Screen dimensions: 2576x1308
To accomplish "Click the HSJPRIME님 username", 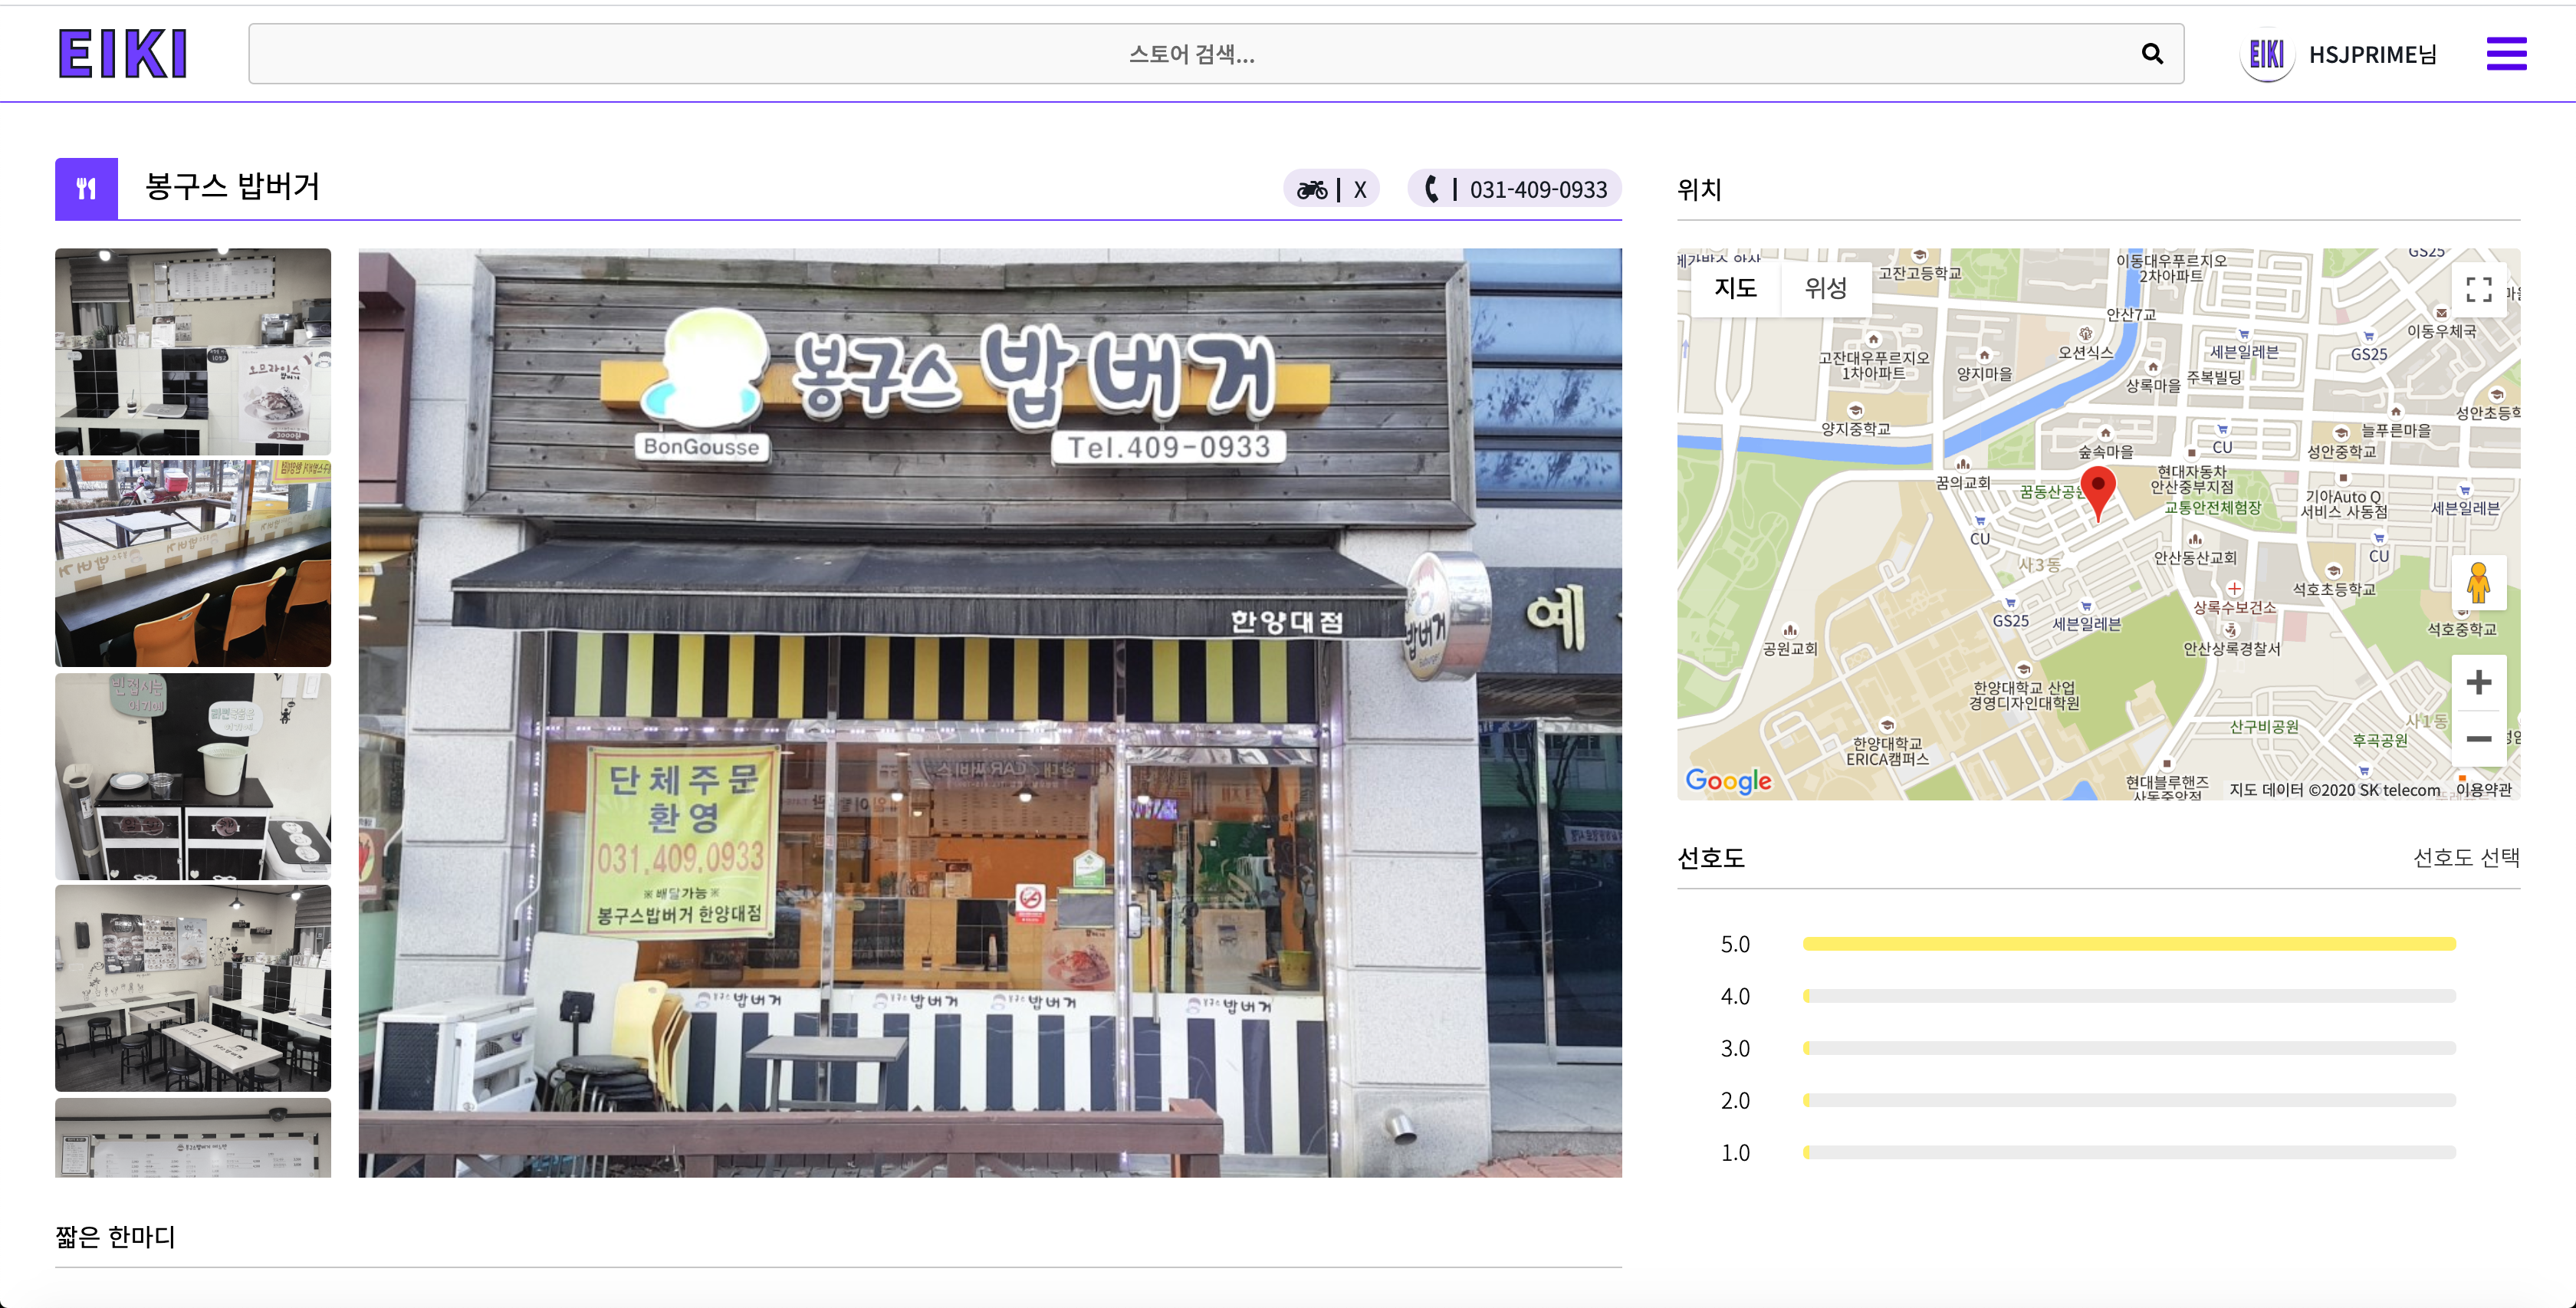I will [2372, 55].
